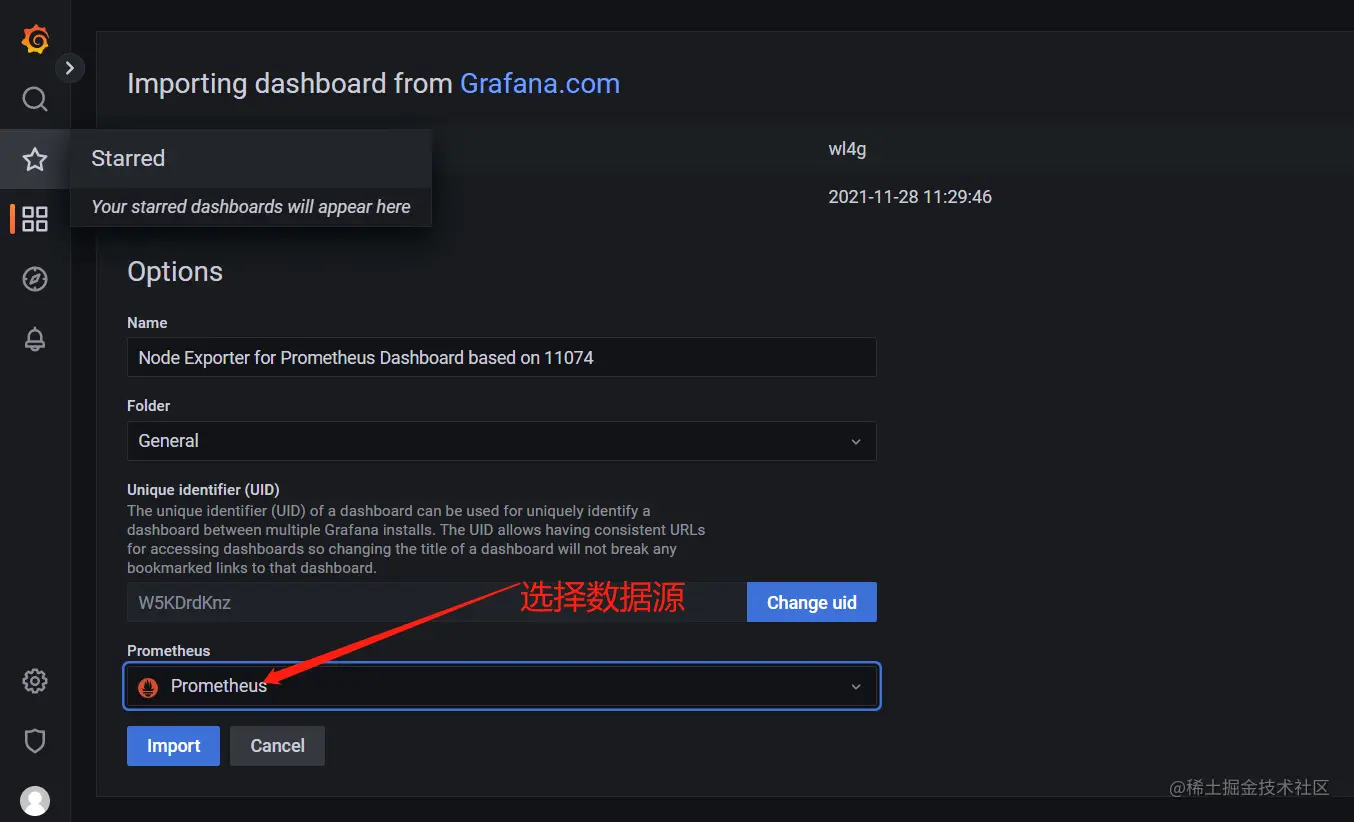Open the Grafana logo home icon
This screenshot has width=1354, height=822.
[35, 39]
